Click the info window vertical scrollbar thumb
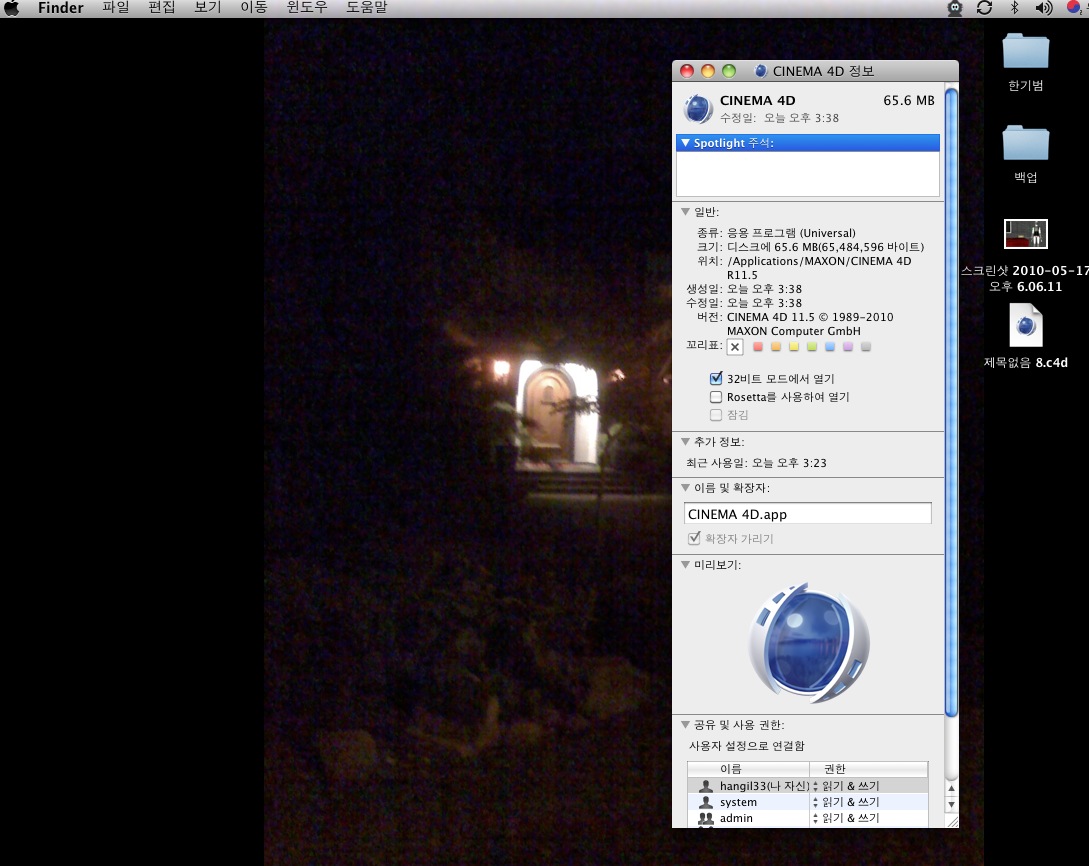The width and height of the screenshot is (1089, 866). point(951,401)
